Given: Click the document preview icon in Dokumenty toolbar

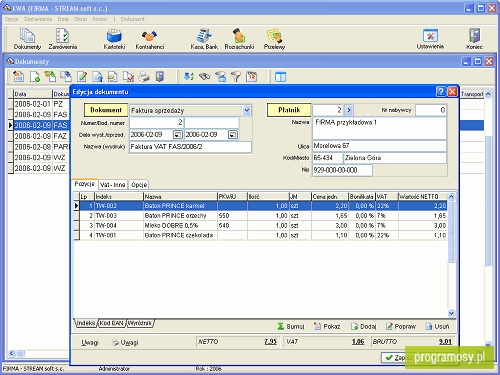Looking at the screenshot, I should [x=113, y=77].
